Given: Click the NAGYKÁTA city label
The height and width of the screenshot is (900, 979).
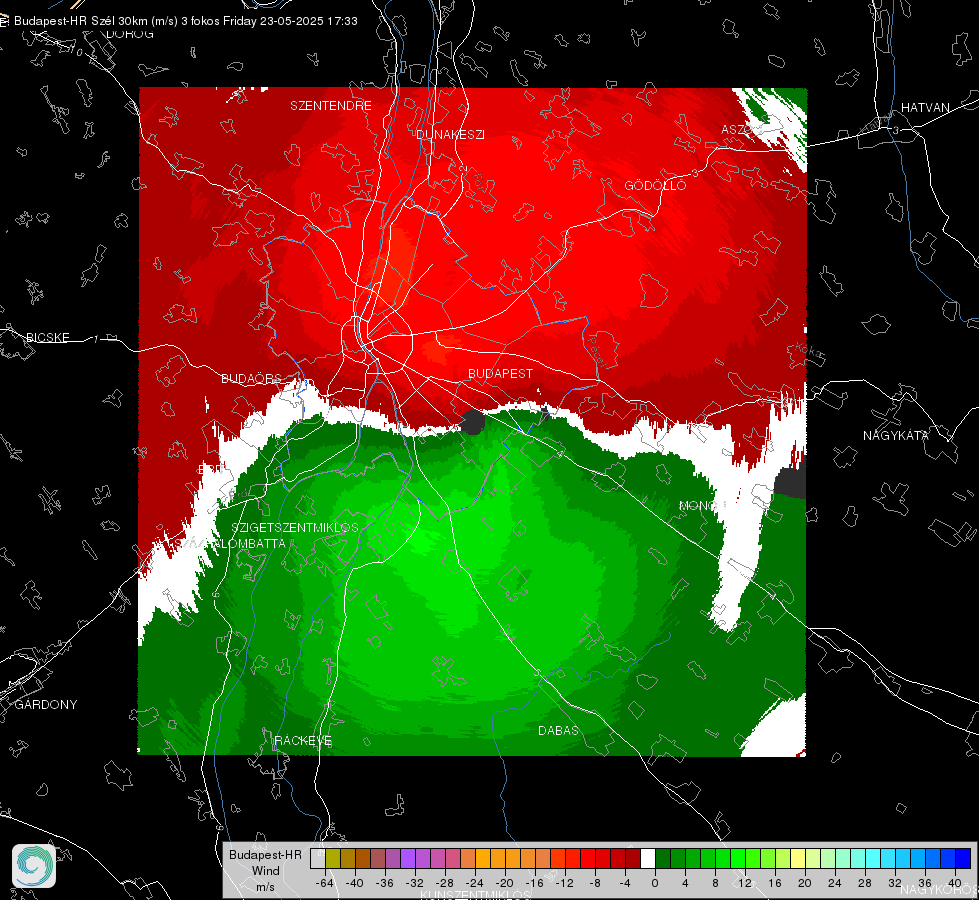Looking at the screenshot, I should [x=895, y=436].
